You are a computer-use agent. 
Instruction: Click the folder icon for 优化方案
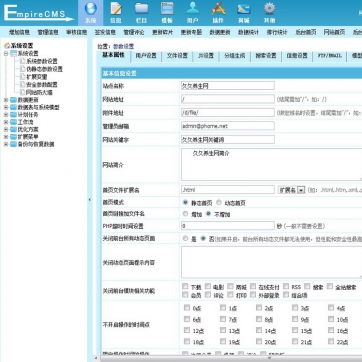13,129
